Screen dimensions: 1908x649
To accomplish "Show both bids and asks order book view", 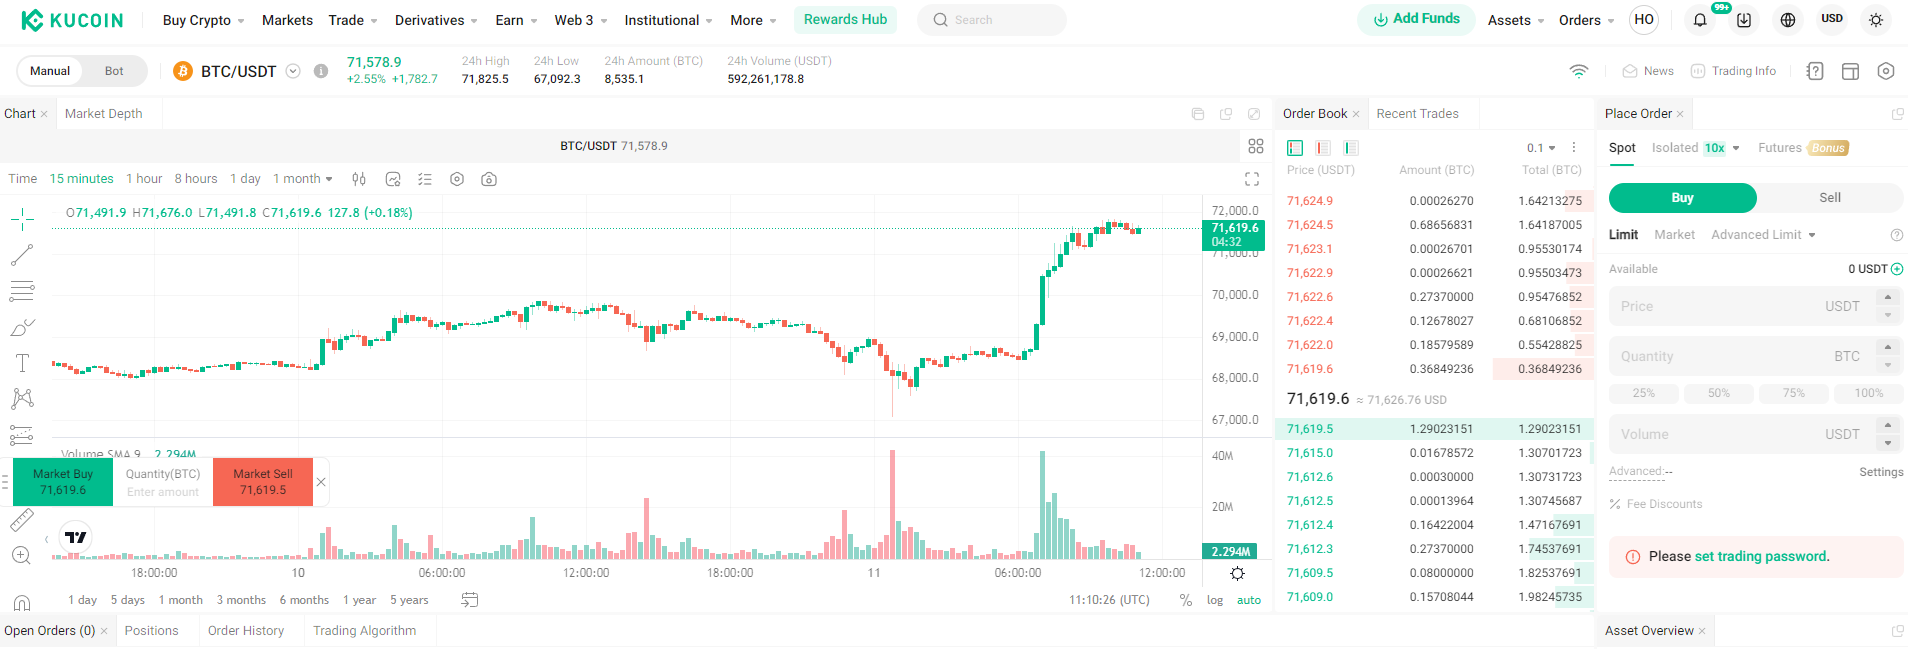I will tap(1295, 148).
